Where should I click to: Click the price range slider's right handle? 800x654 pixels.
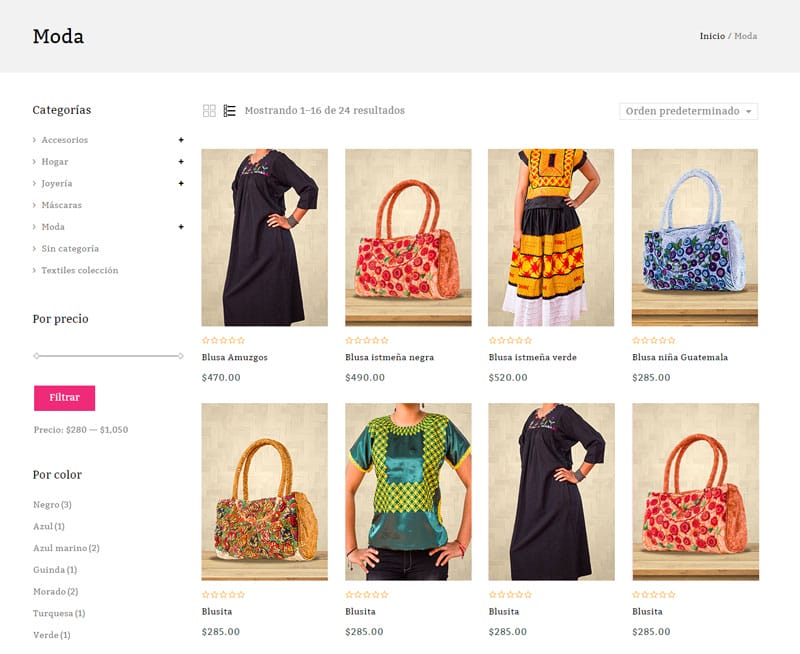click(181, 356)
